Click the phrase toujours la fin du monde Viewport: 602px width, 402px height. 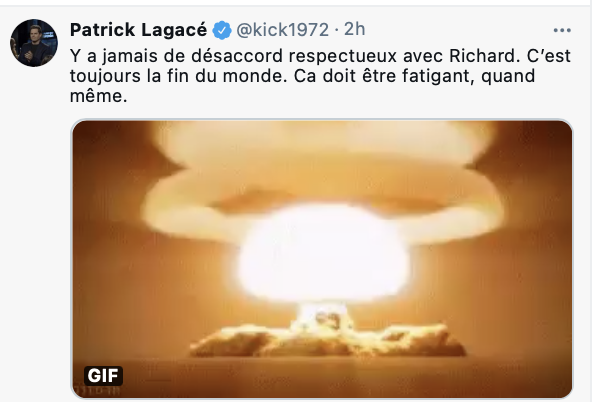pos(179,76)
